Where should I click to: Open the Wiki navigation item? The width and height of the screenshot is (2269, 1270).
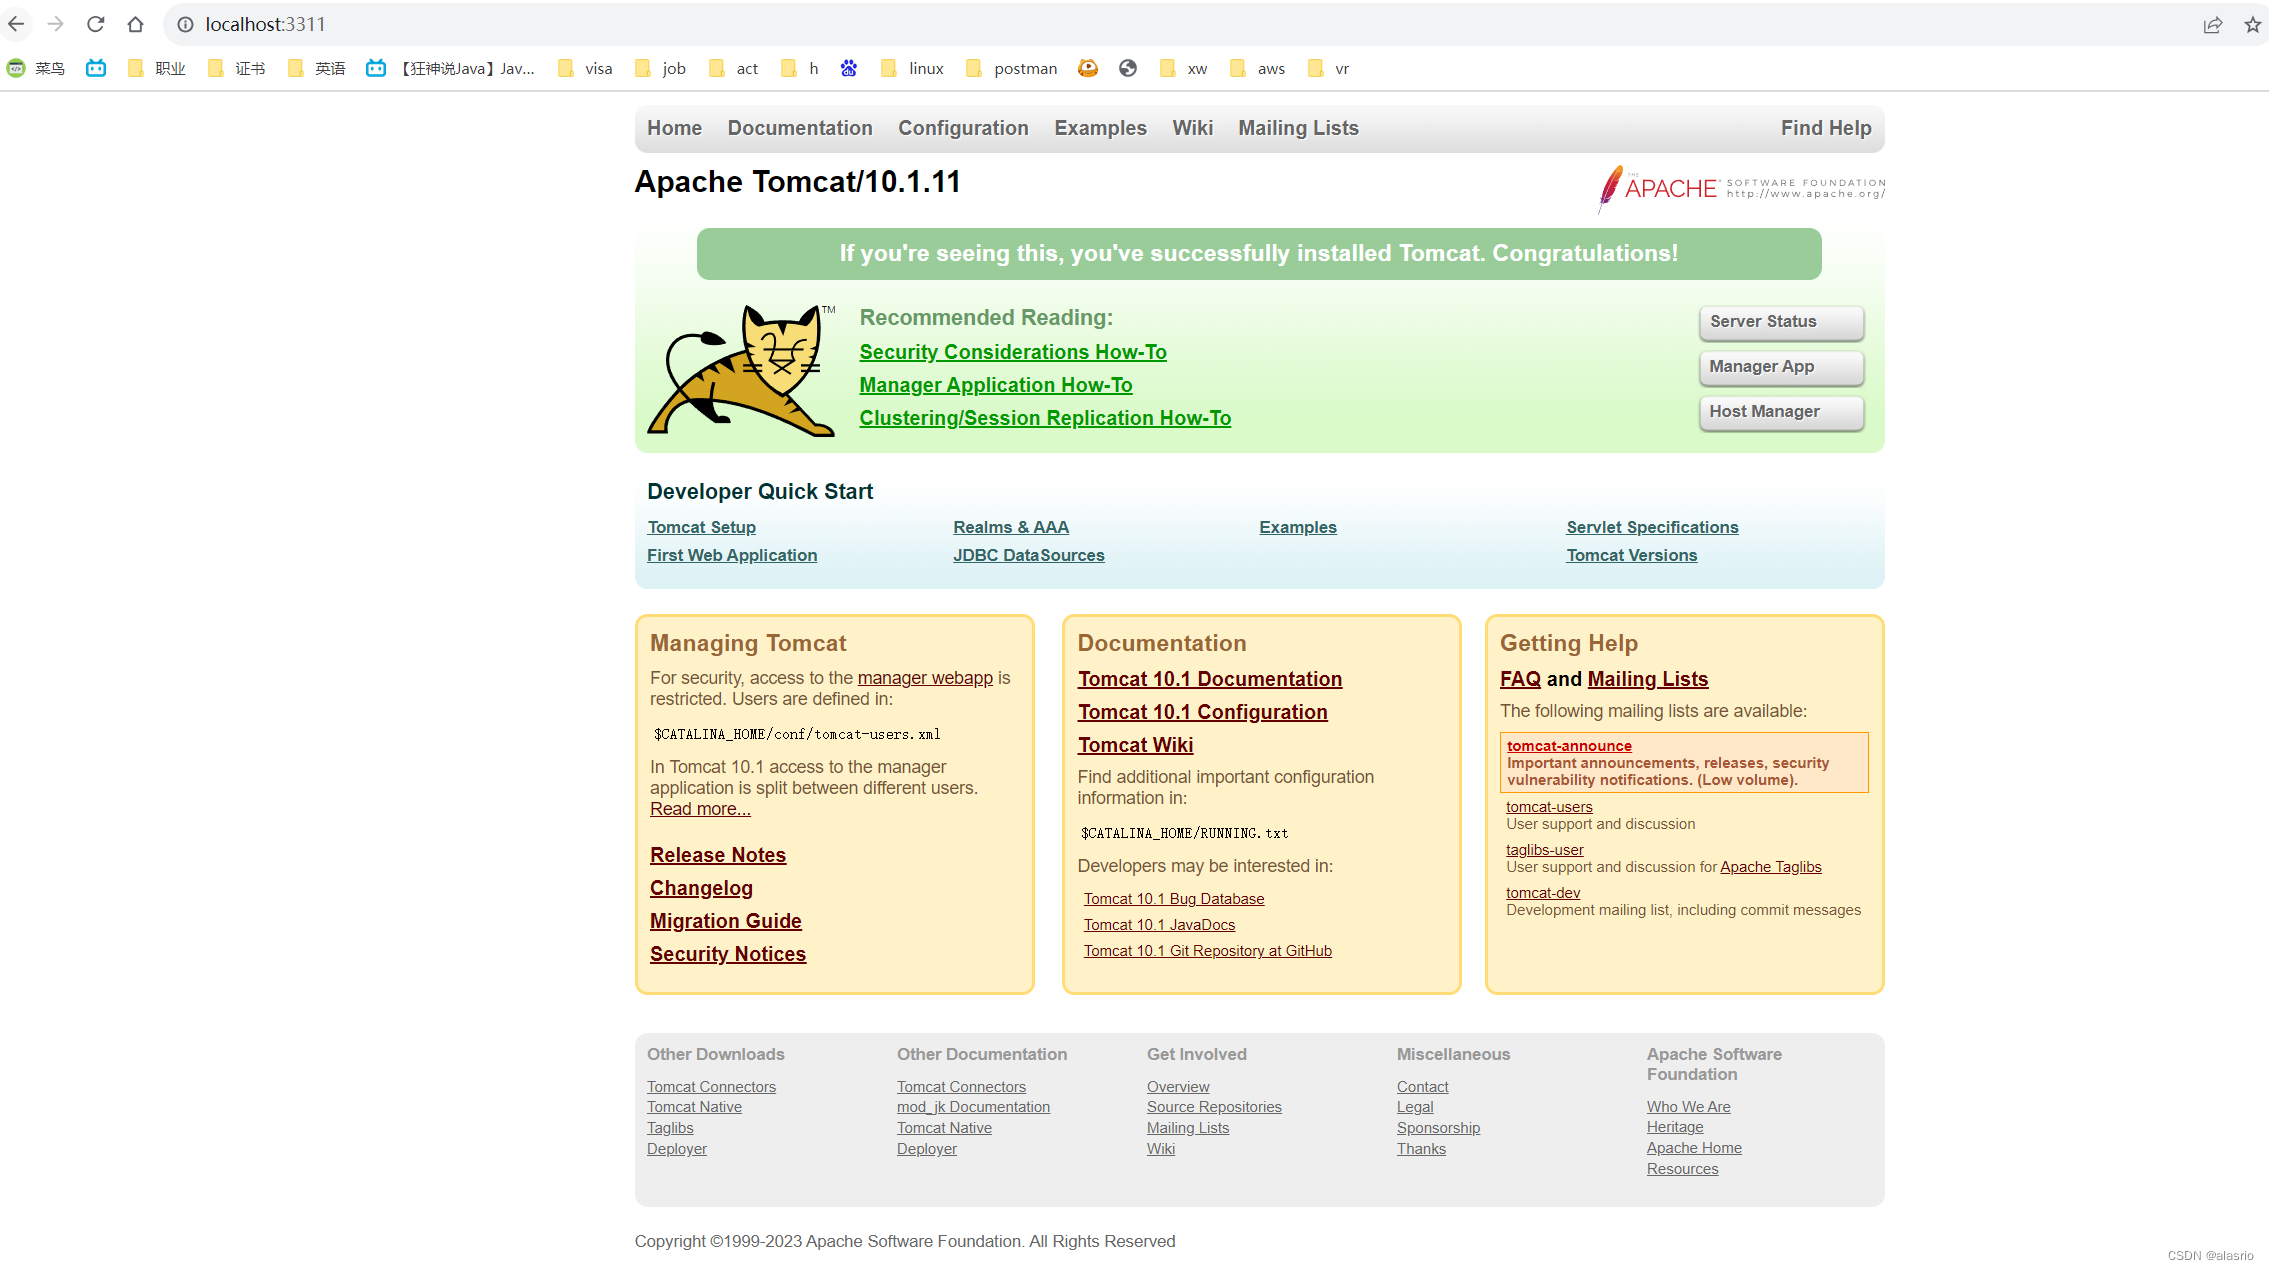(x=1192, y=128)
